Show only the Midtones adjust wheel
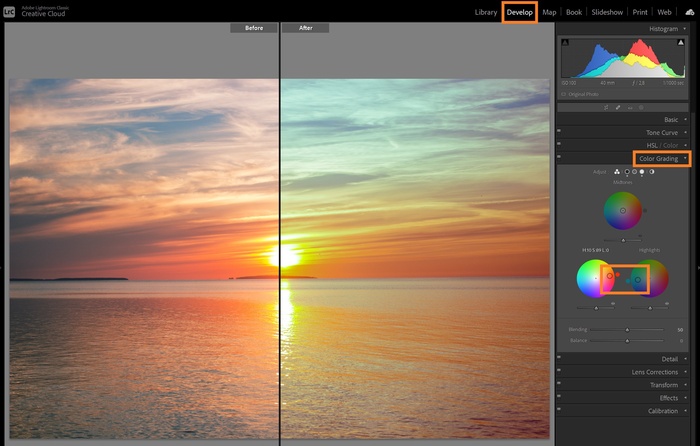This screenshot has width=700, height=446. (634, 172)
